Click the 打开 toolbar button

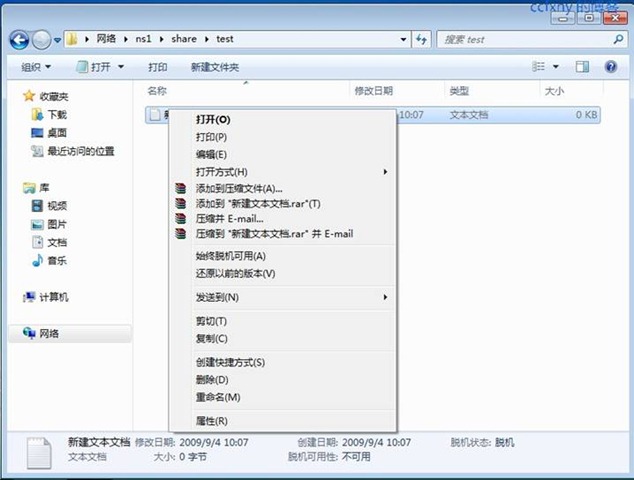pyautogui.click(x=94, y=67)
